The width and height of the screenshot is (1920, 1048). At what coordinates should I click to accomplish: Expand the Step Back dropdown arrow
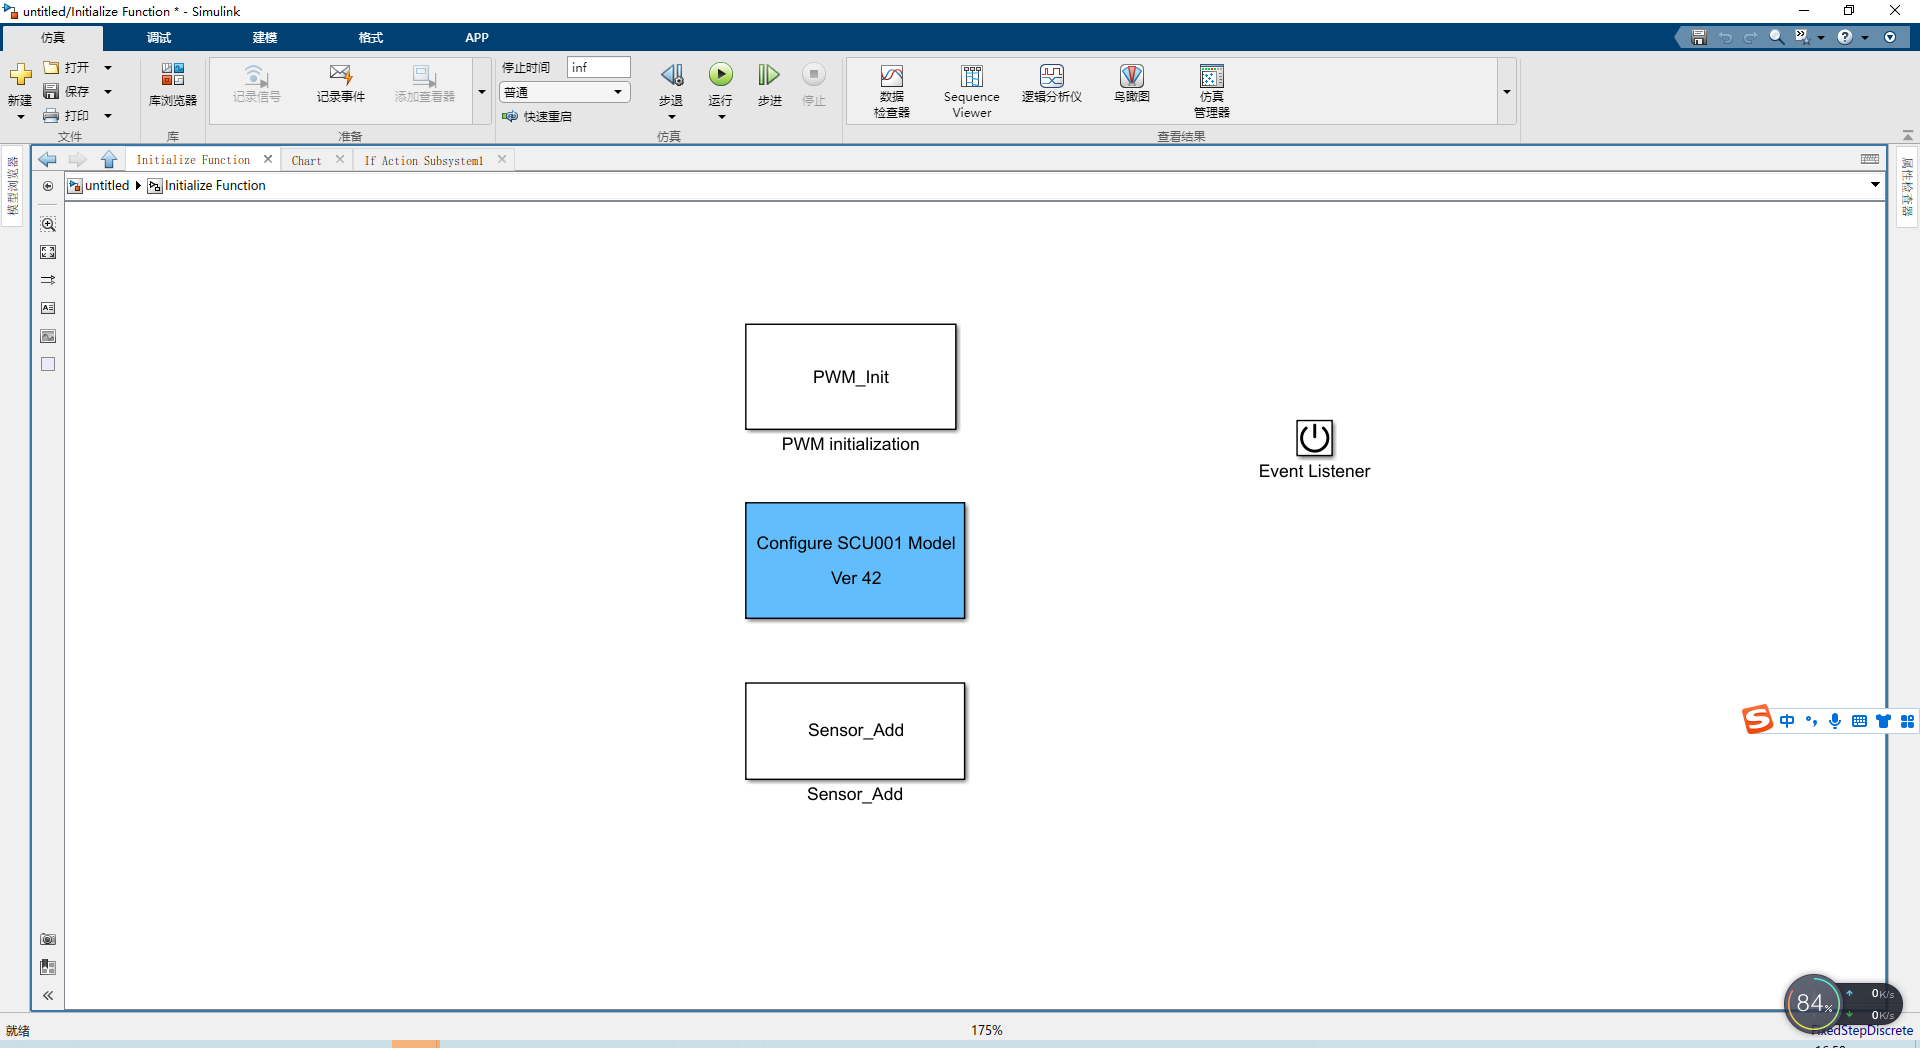point(671,117)
